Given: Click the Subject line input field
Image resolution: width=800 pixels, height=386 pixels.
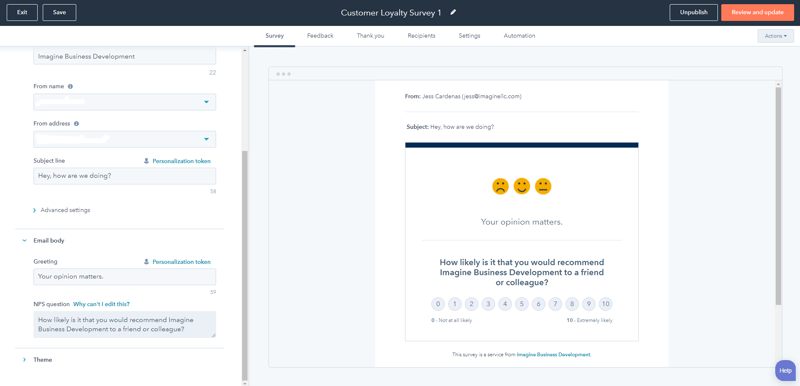Looking at the screenshot, I should [124, 176].
